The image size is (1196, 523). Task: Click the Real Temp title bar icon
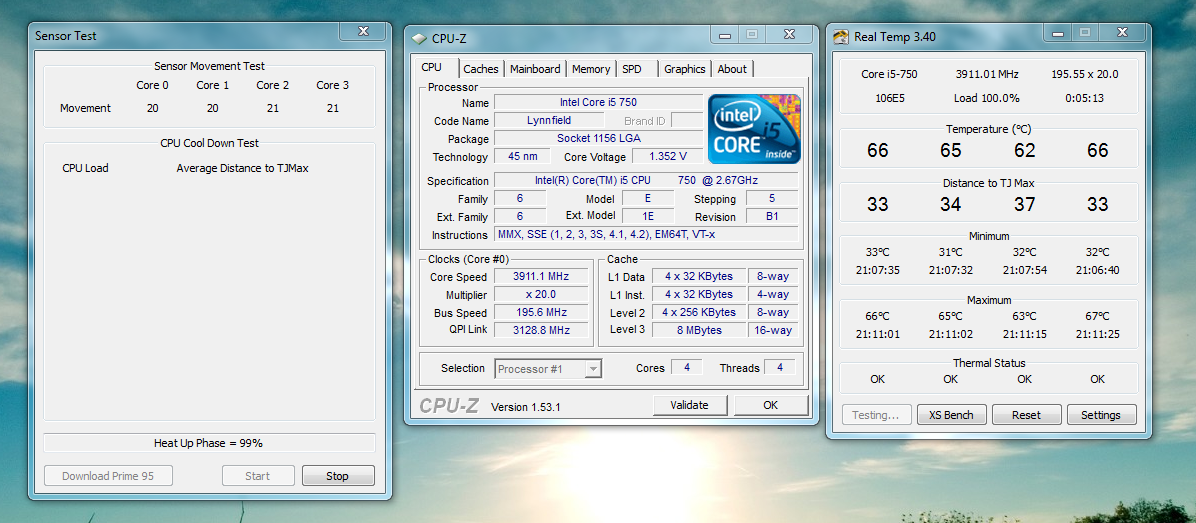tap(841, 37)
